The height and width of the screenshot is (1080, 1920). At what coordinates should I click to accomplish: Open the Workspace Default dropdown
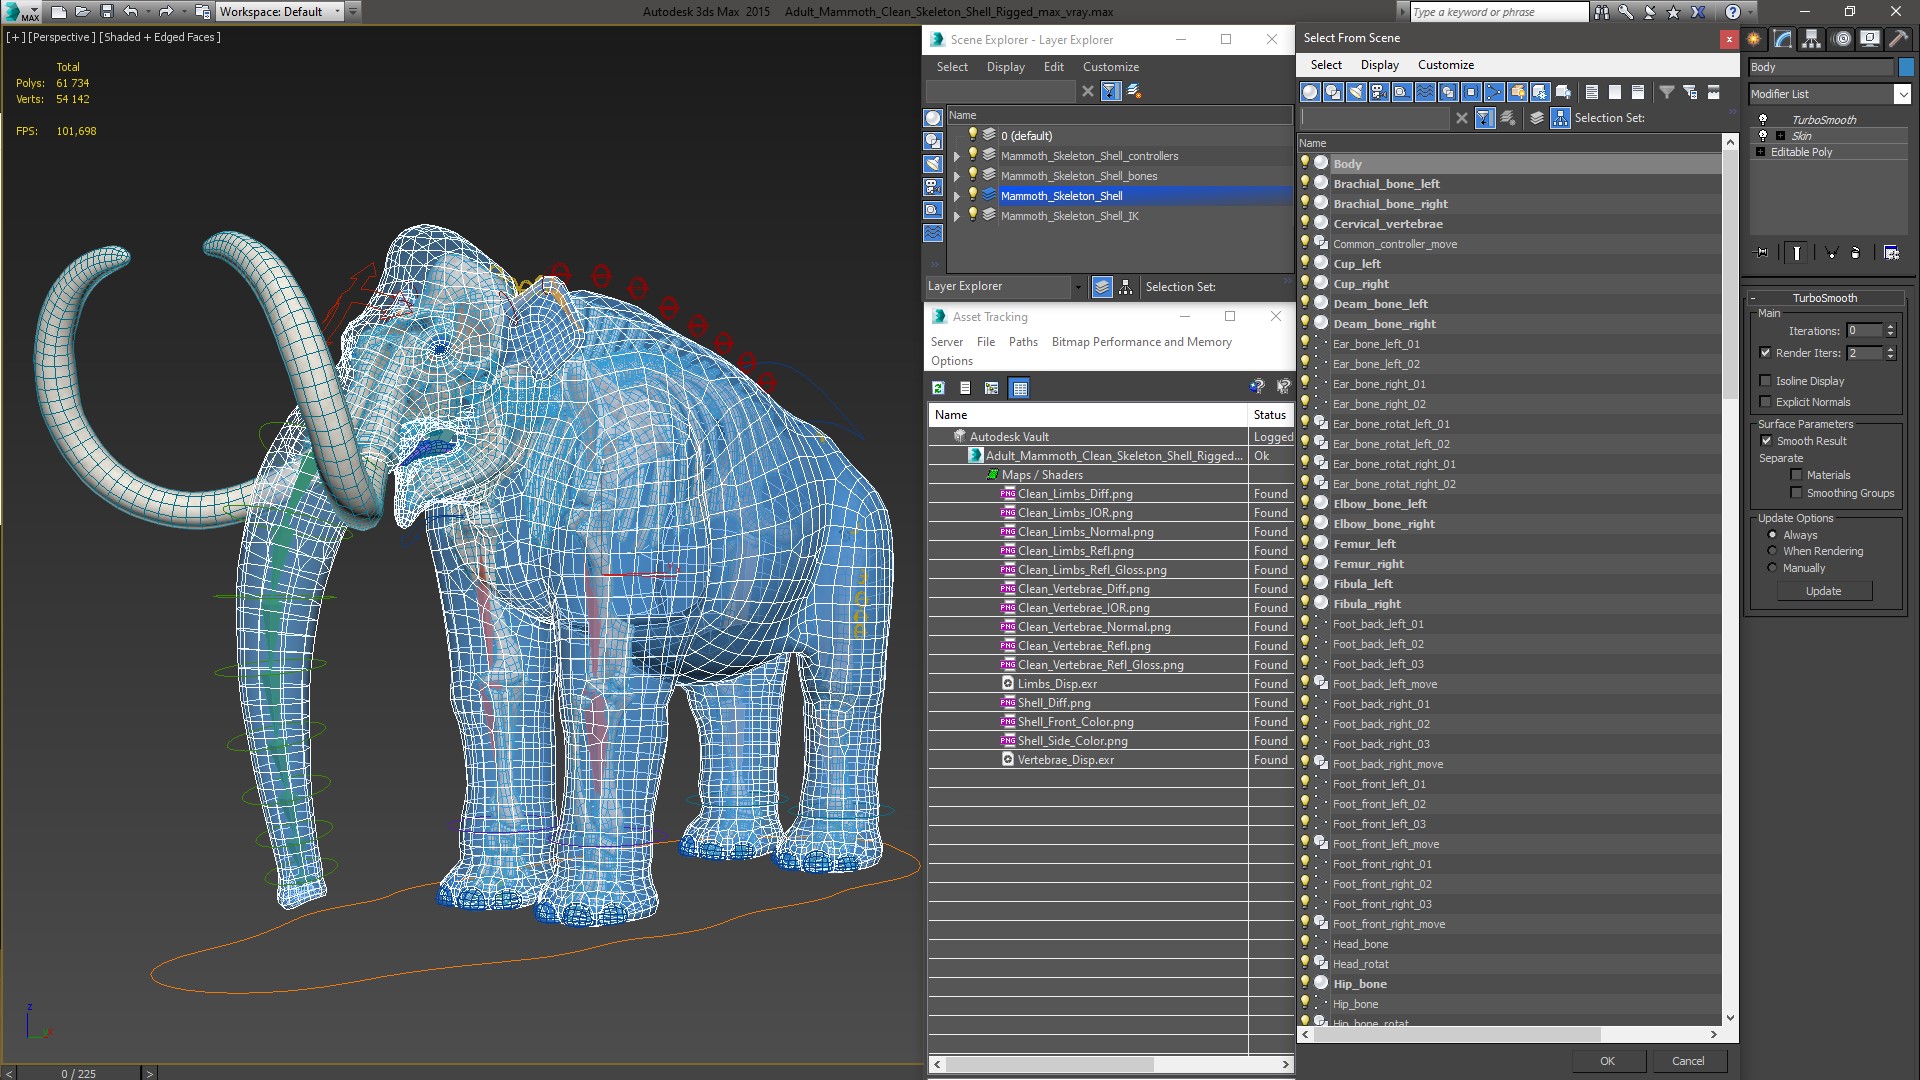[x=337, y=12]
